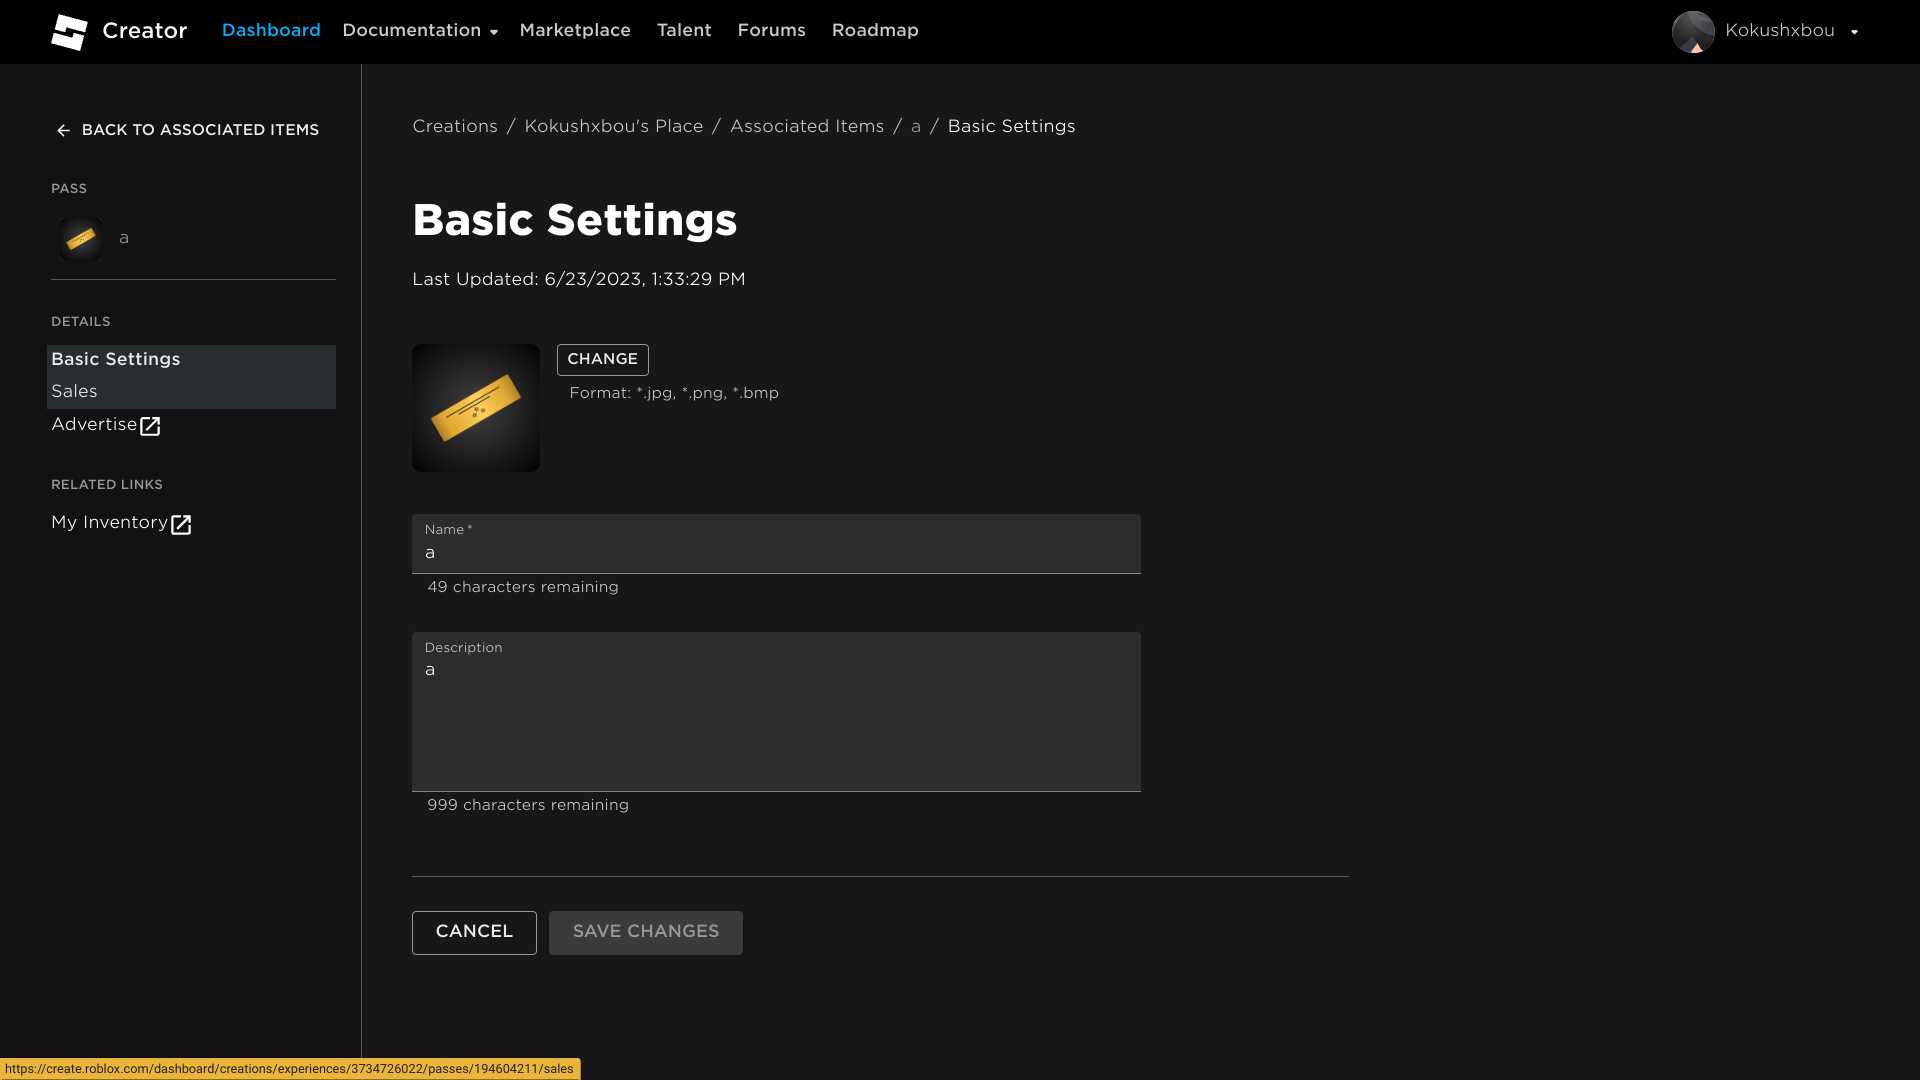1920x1080 pixels.
Task: Open the Forums nav item
Action: (771, 31)
